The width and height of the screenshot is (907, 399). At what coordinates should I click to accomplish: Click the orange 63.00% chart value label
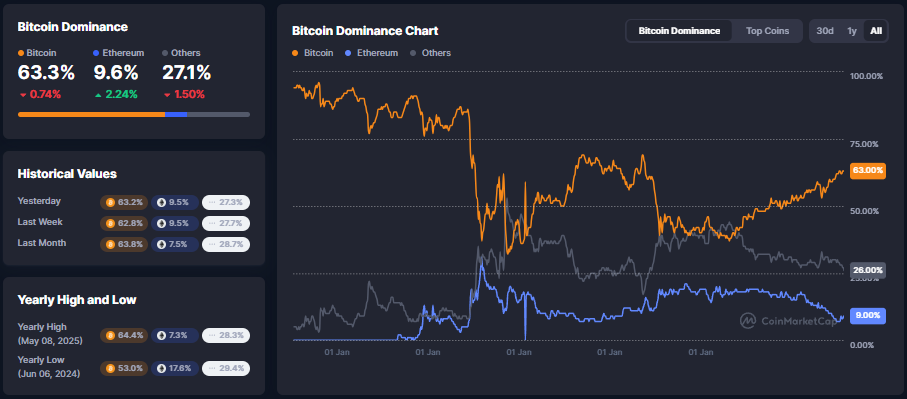867,171
